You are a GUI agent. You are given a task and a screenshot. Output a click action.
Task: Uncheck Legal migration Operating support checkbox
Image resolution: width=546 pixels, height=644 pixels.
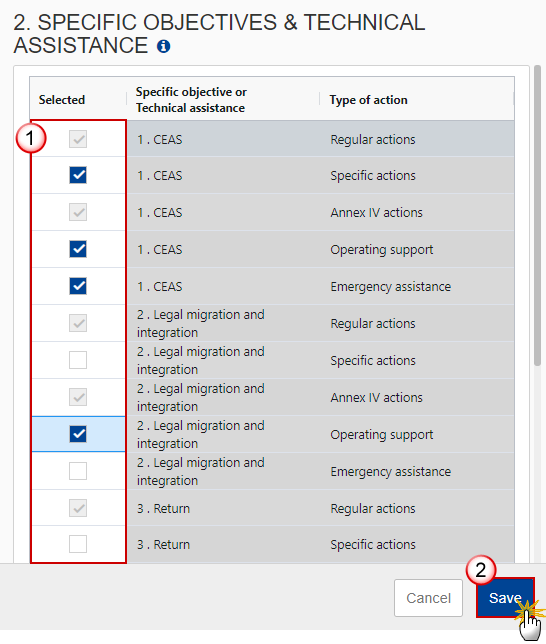tap(78, 434)
